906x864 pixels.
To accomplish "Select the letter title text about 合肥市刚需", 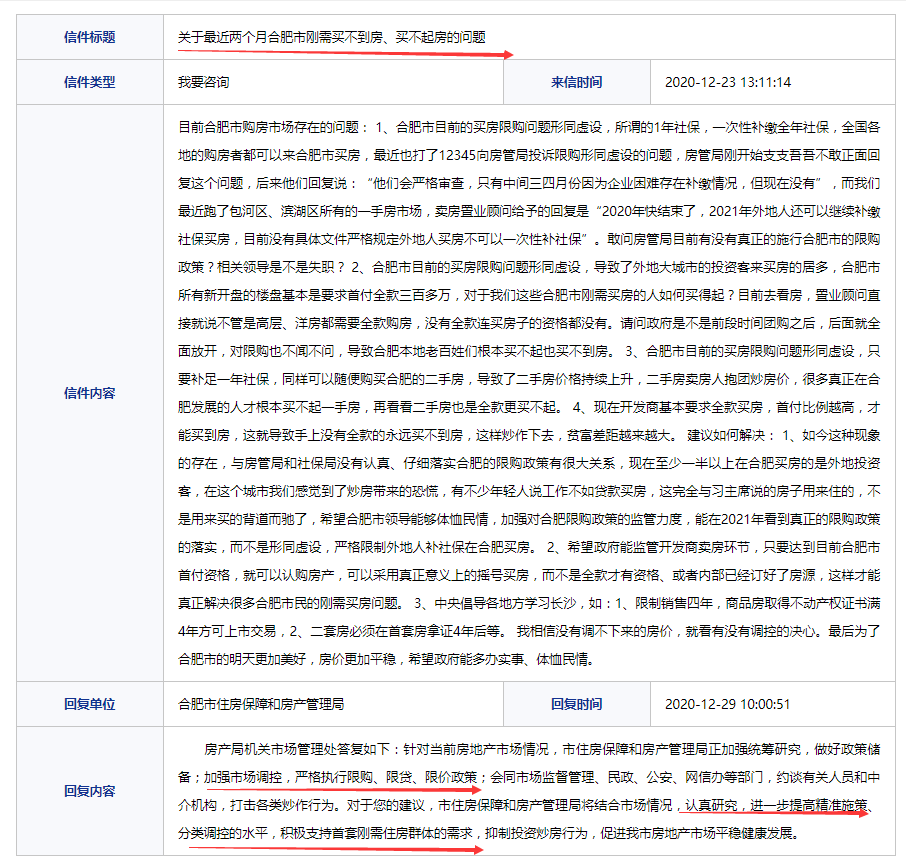I will [x=331, y=37].
